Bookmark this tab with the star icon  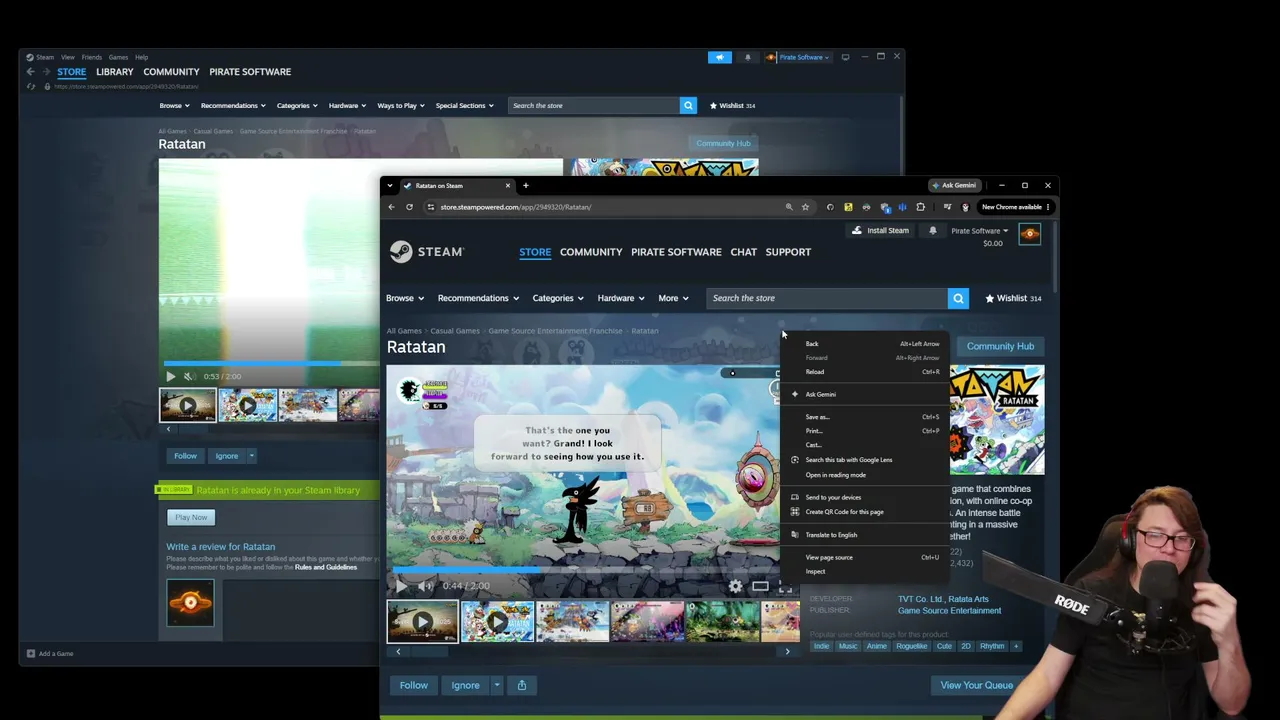coord(805,207)
